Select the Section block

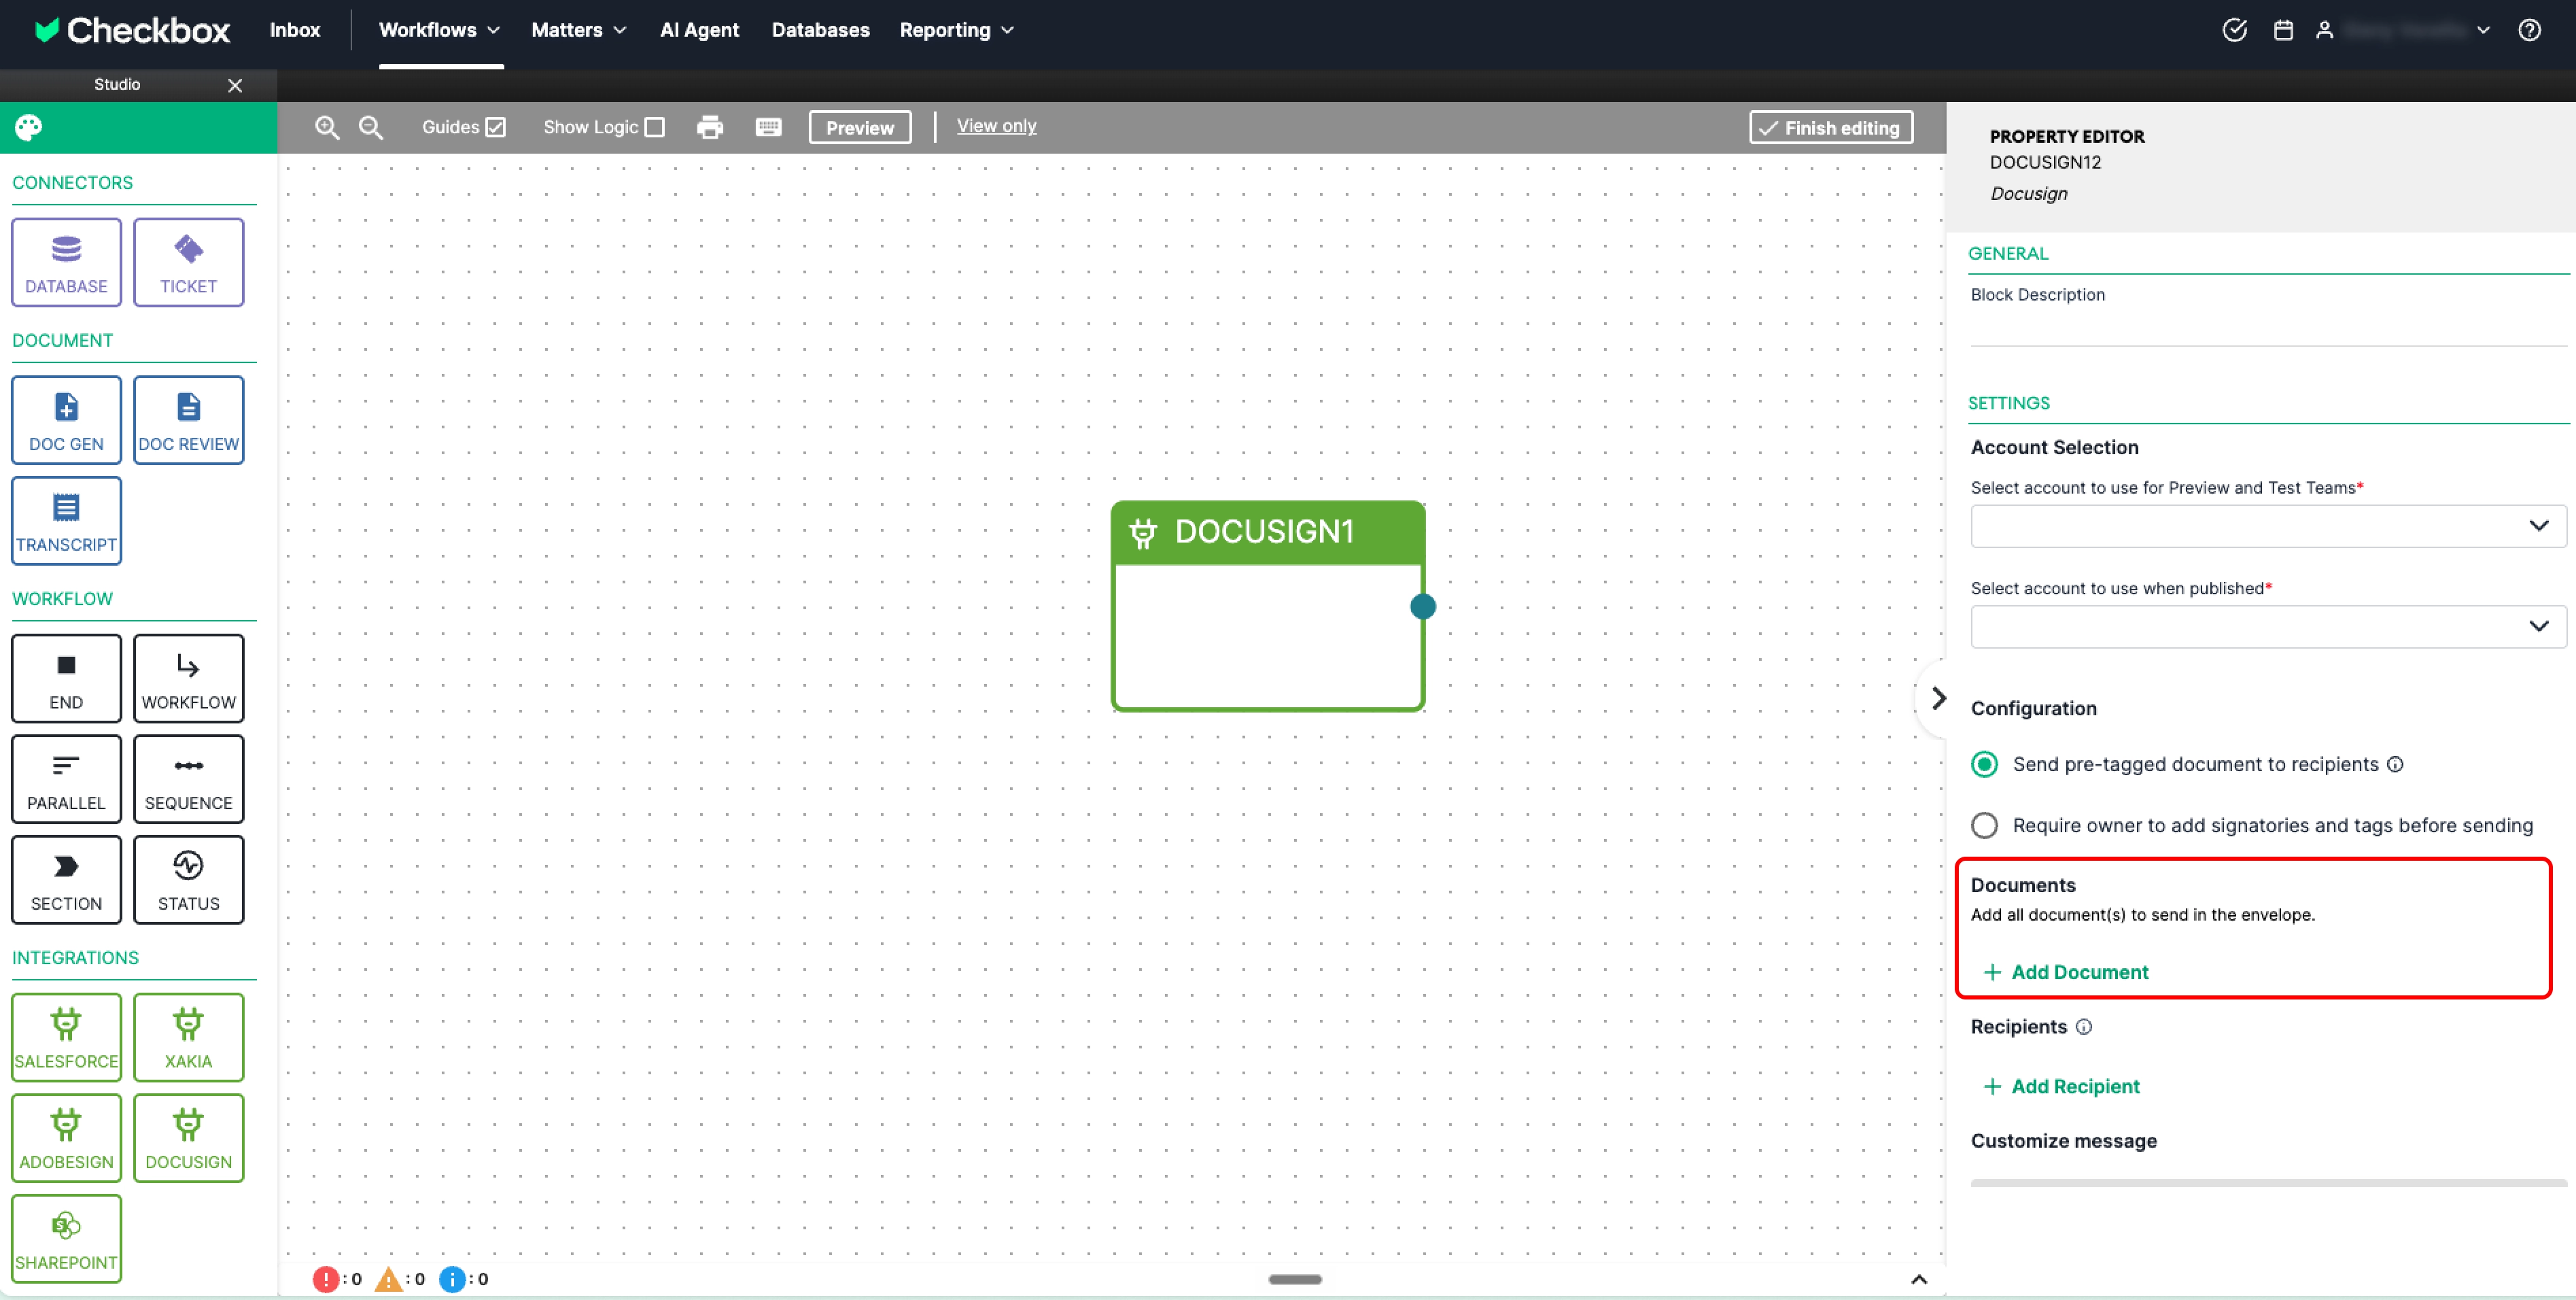click(x=66, y=880)
